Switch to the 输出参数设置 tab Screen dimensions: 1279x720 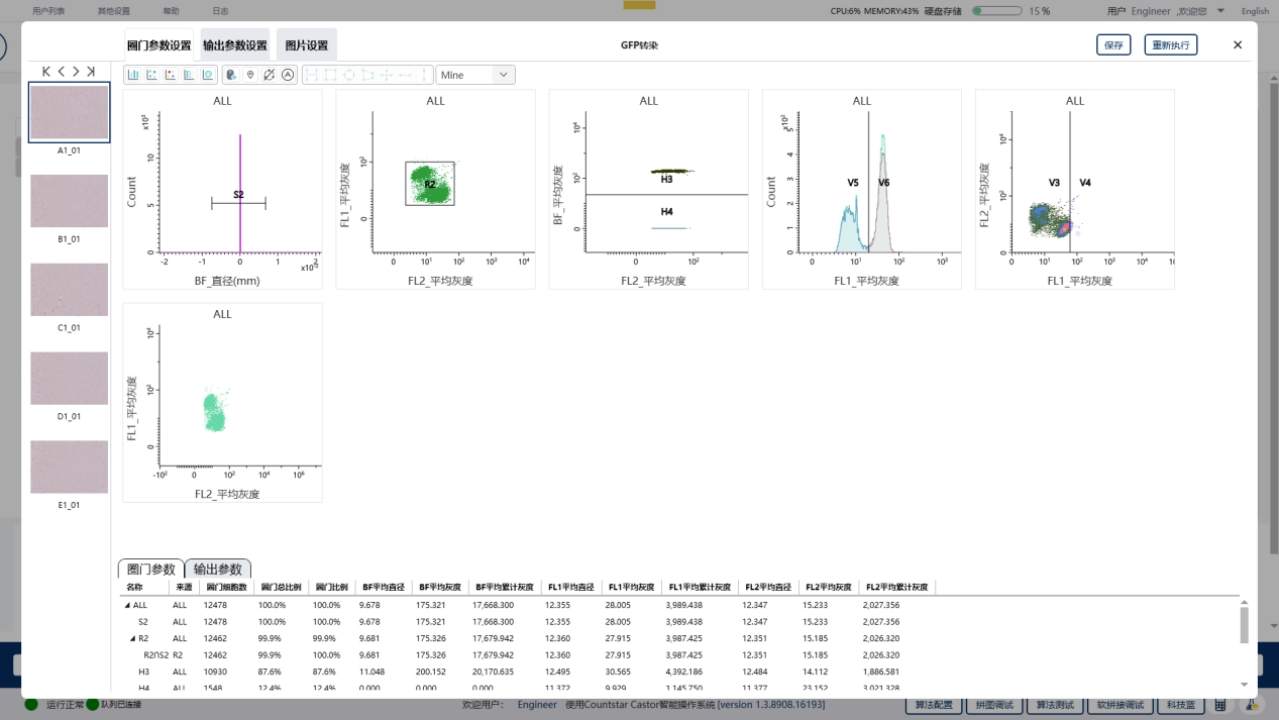pyautogui.click(x=235, y=45)
